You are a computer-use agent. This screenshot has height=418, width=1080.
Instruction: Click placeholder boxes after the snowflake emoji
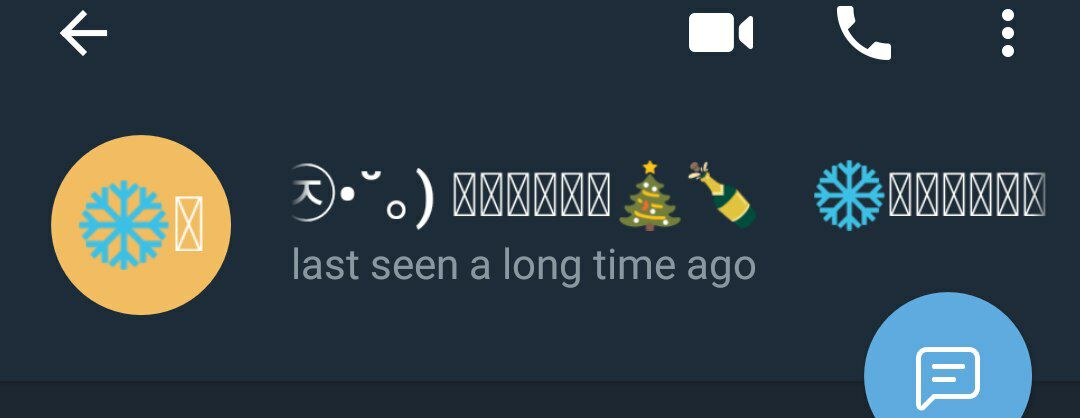967,195
